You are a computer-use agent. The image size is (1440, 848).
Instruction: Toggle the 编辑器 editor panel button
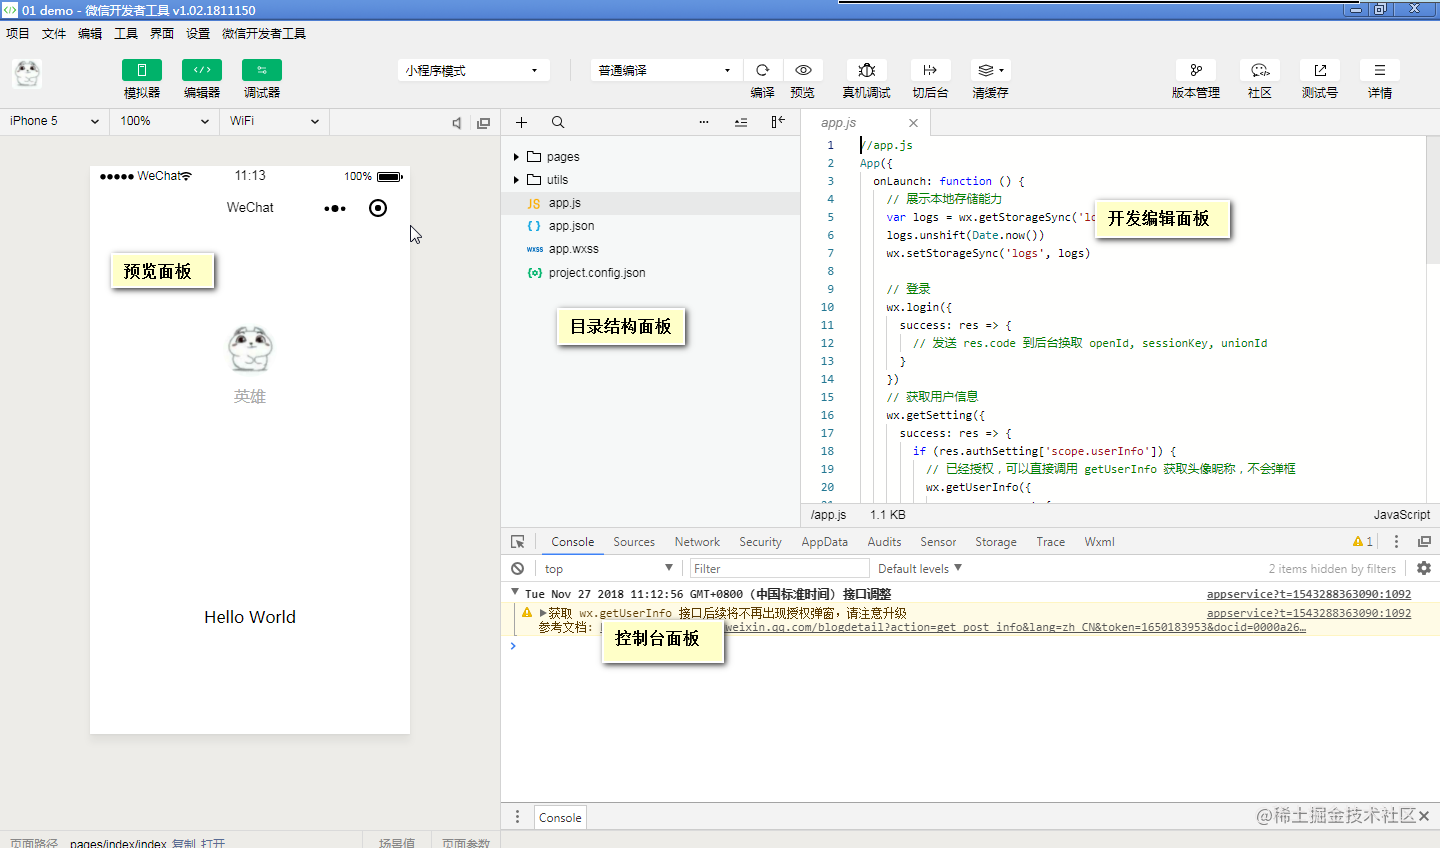point(202,70)
